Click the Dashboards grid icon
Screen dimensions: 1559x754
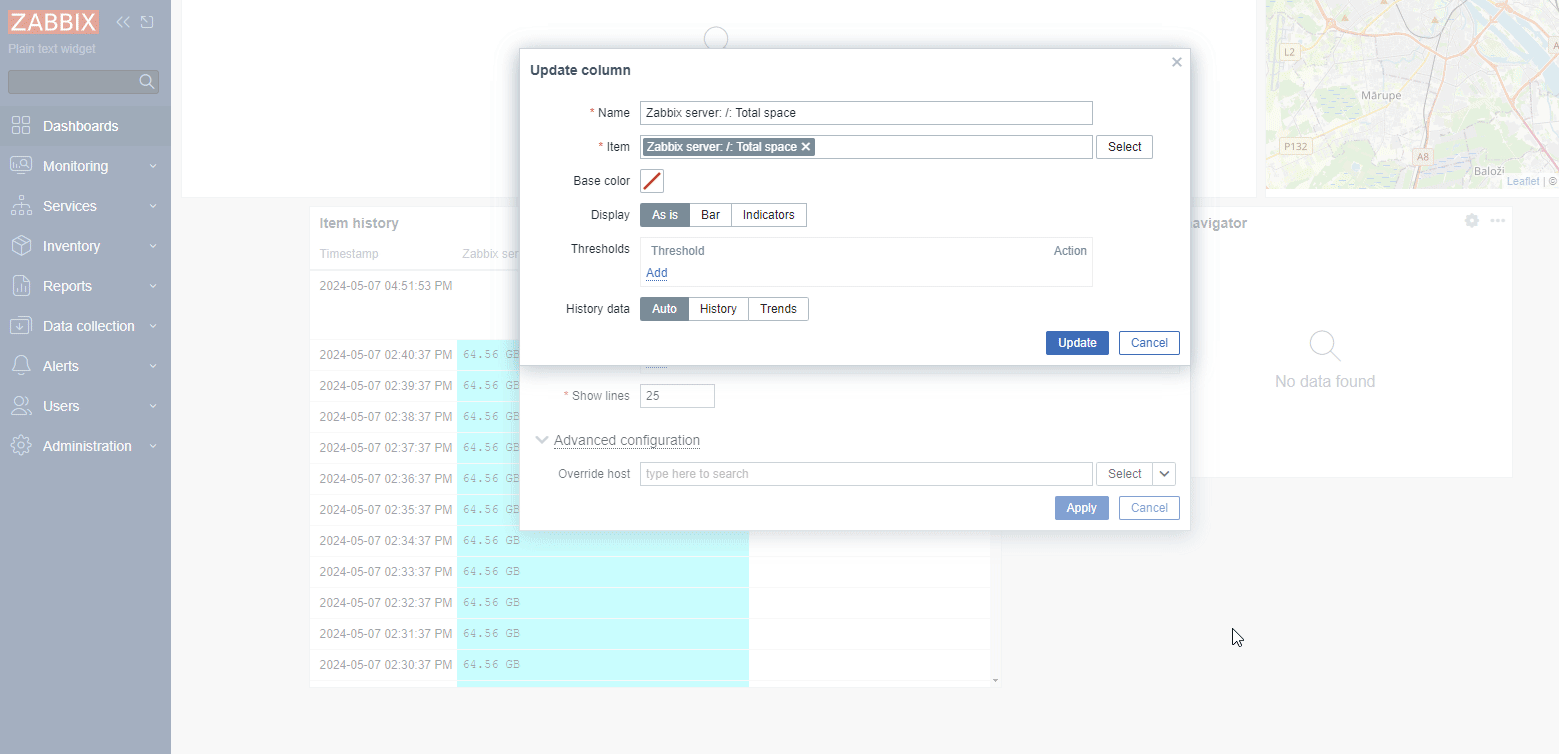point(21,126)
